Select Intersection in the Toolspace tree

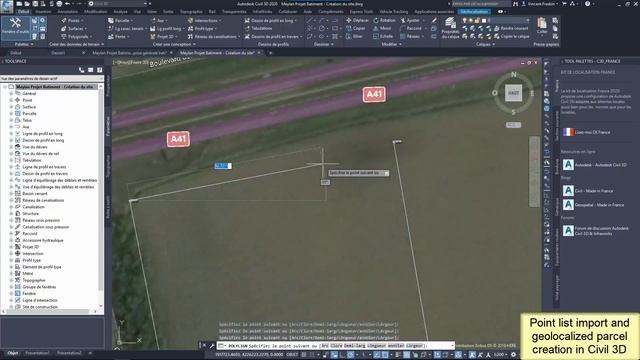33,254
